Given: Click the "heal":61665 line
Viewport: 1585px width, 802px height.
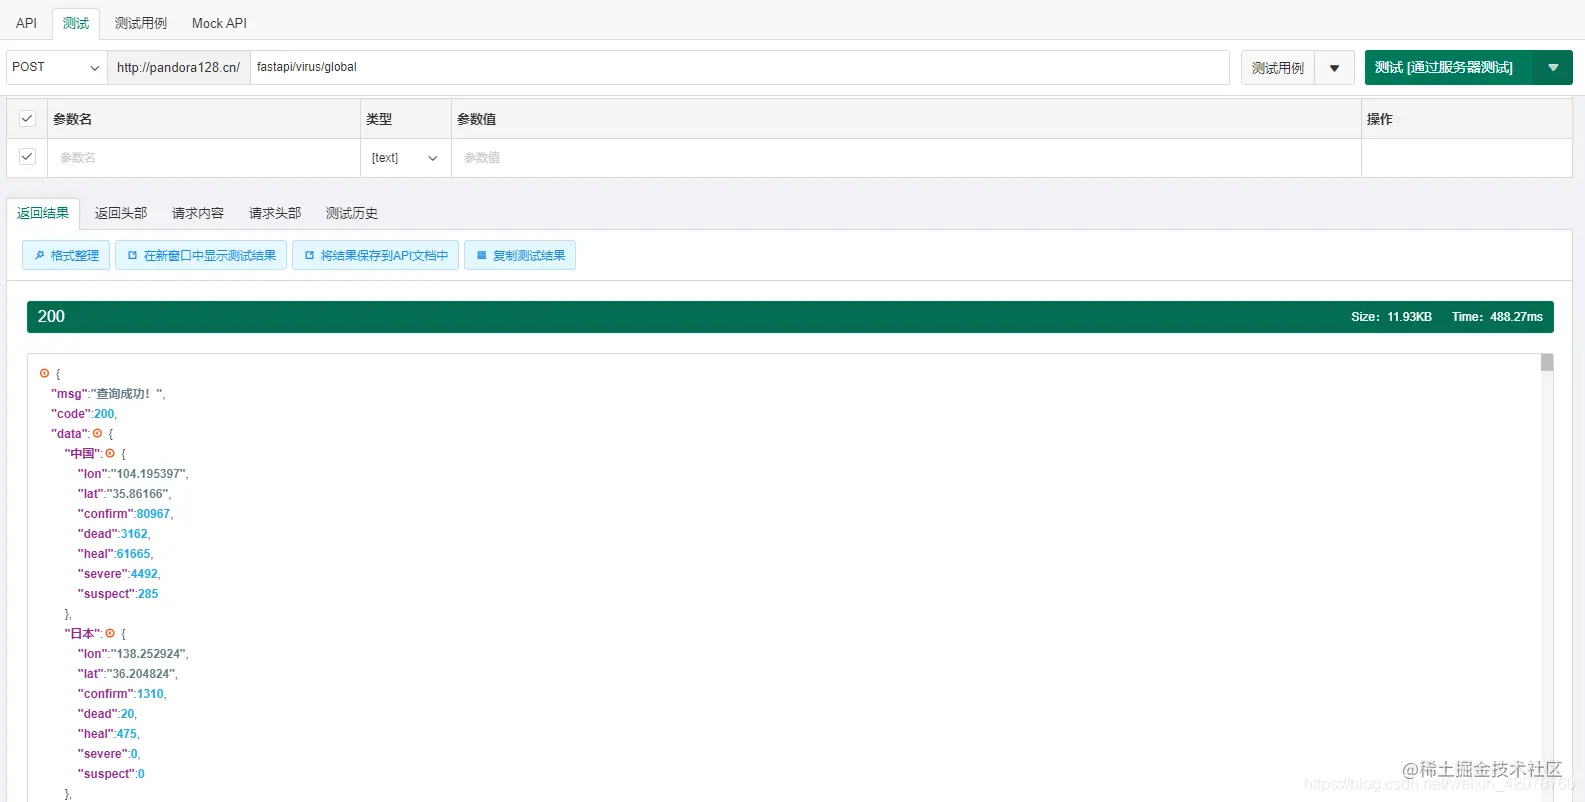Looking at the screenshot, I should click(x=116, y=553).
